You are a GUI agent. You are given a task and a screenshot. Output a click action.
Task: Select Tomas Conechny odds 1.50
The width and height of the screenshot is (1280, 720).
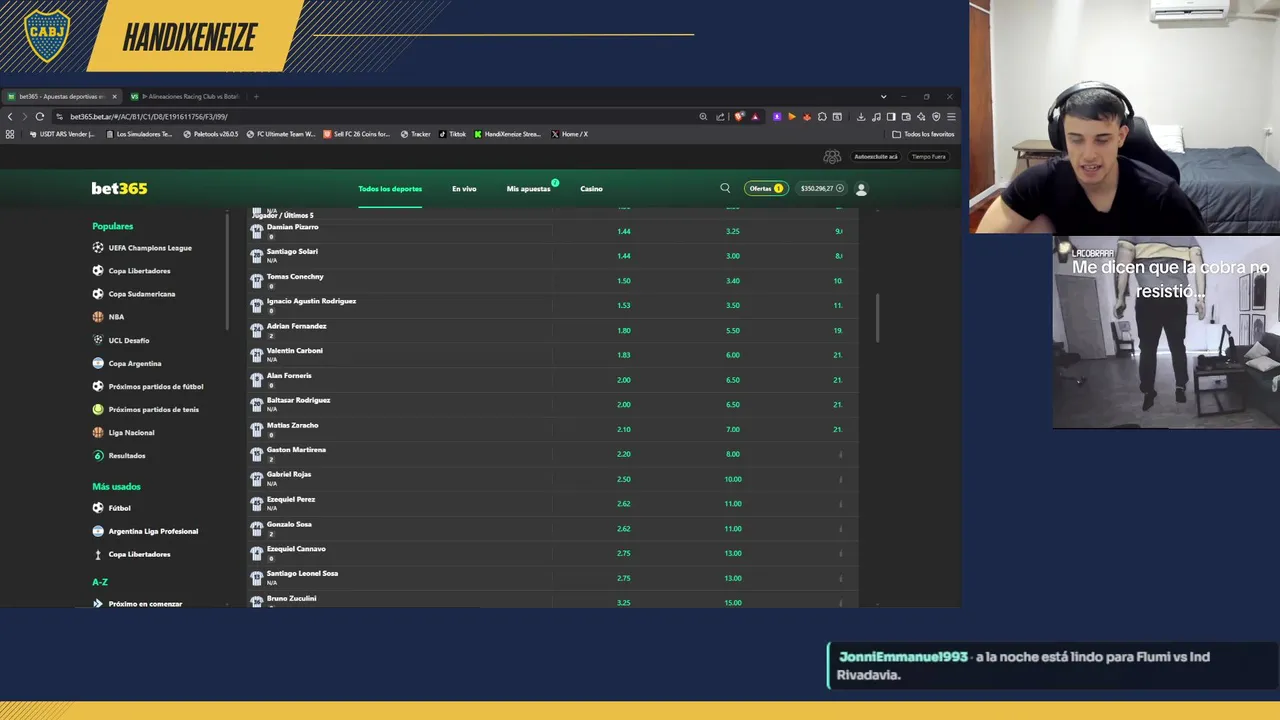click(x=624, y=281)
